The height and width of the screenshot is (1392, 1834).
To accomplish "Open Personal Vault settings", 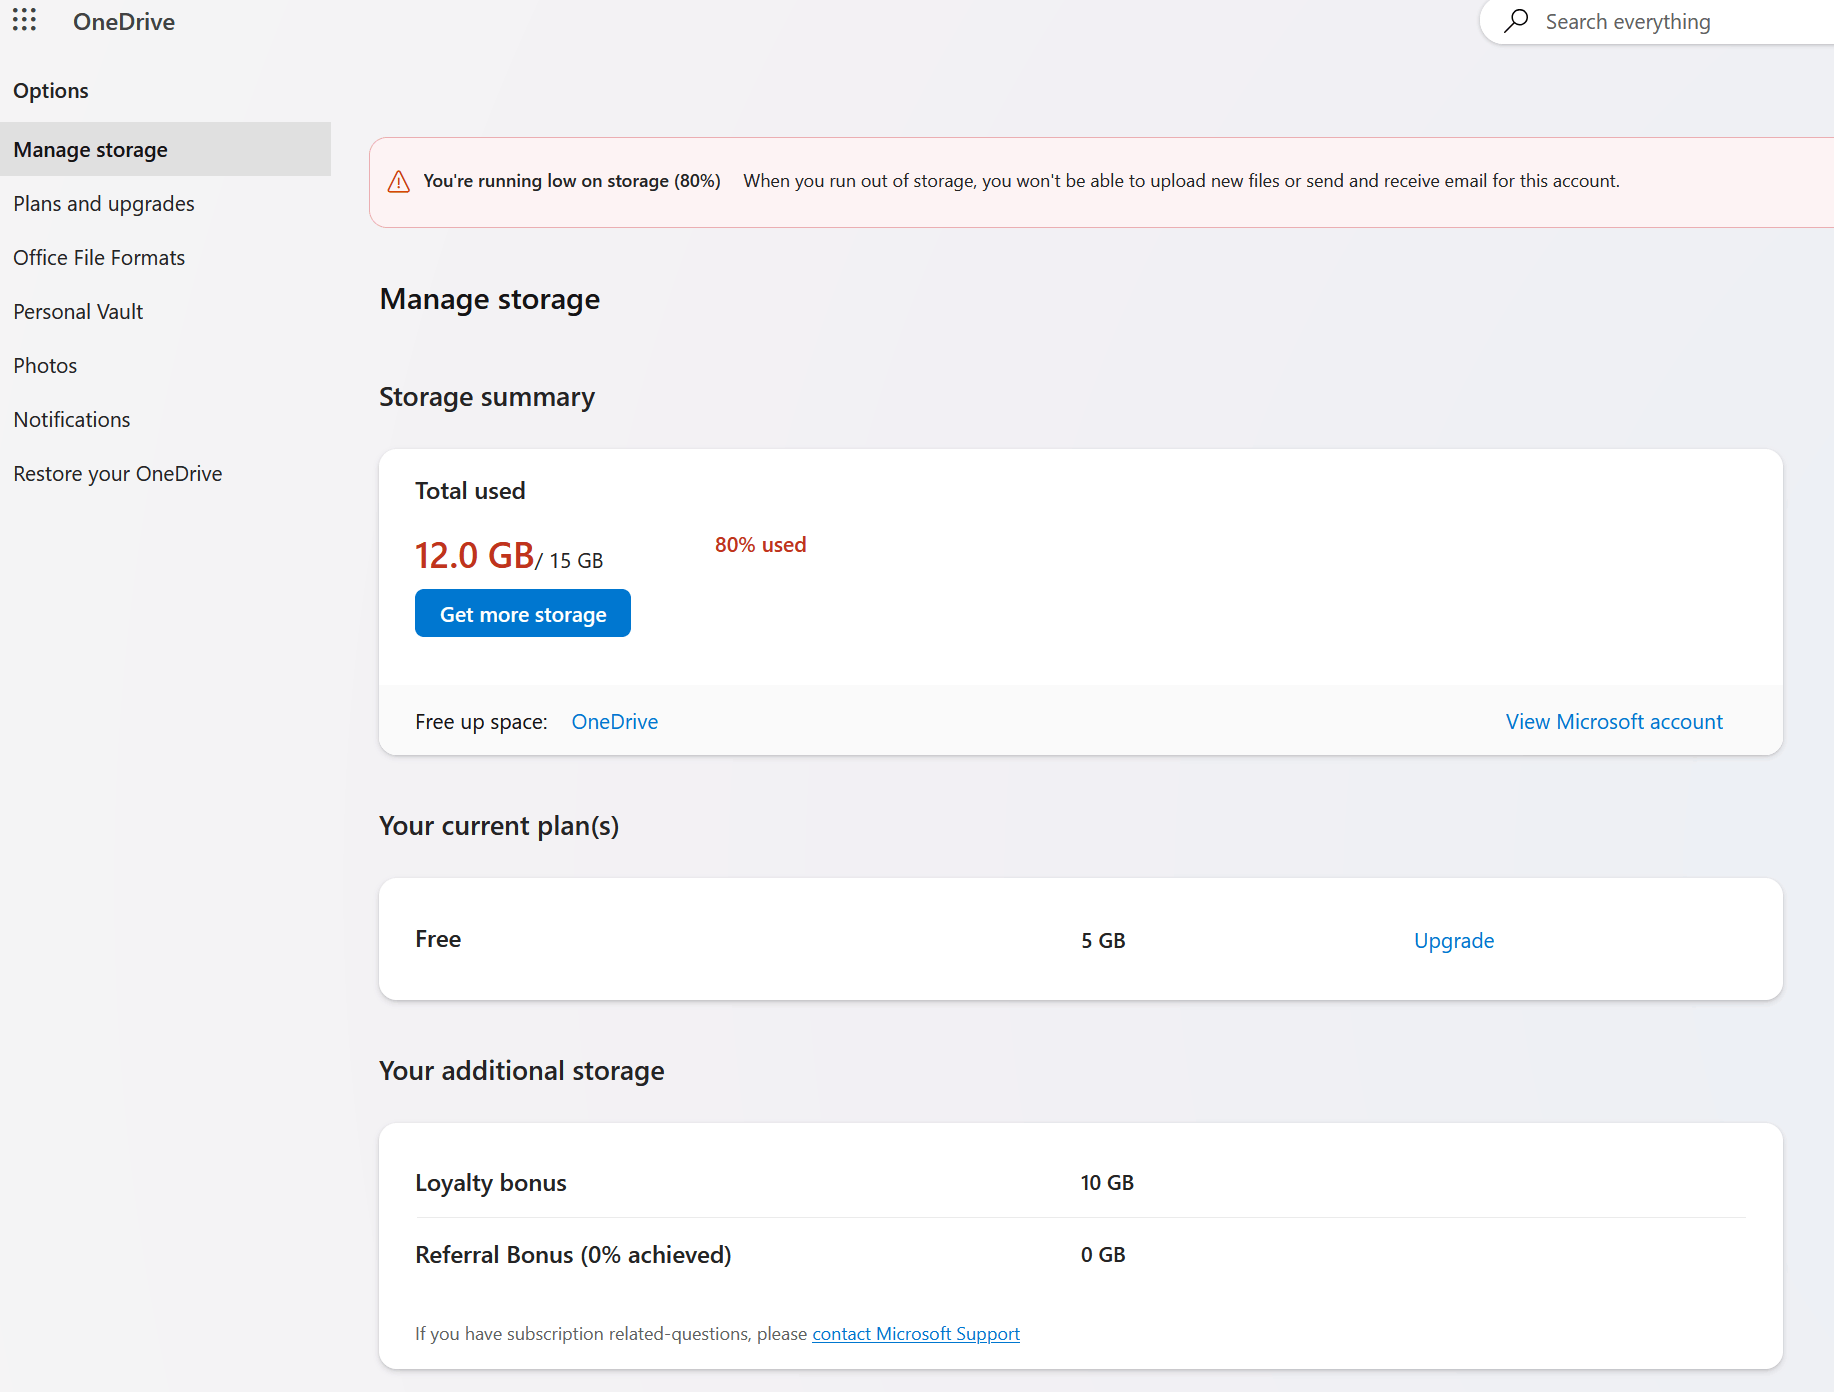I will click(78, 312).
